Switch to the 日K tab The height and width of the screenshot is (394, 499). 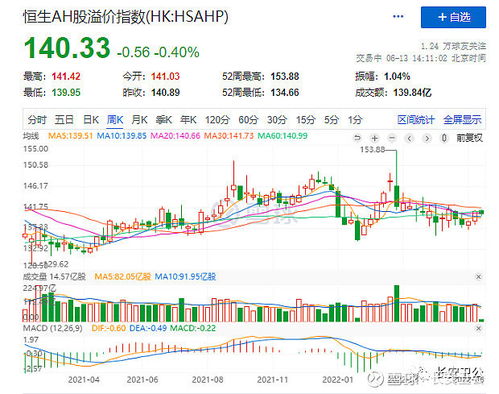click(91, 119)
